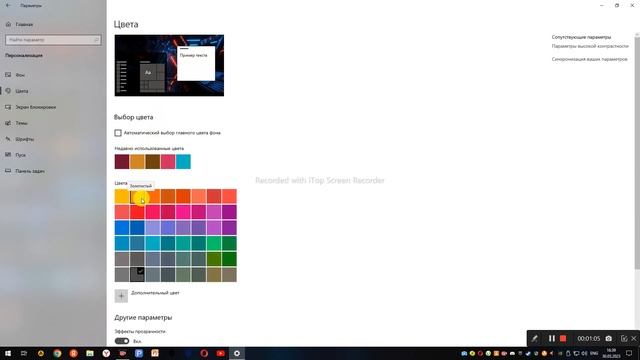Pick the brown recently used color
Screen dimensions: 640x360
point(153,162)
